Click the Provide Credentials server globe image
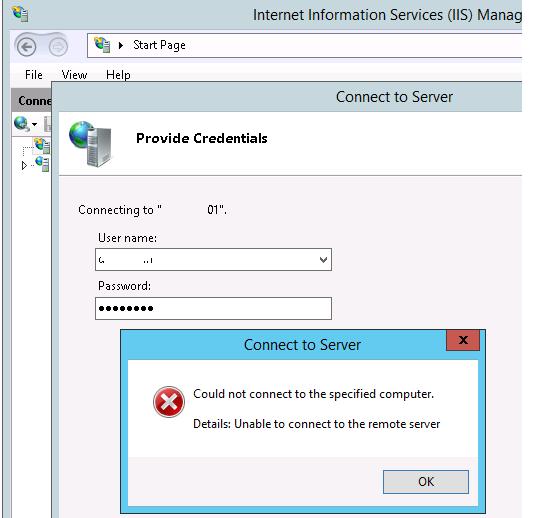The width and height of the screenshot is (542, 518). pos(91,144)
